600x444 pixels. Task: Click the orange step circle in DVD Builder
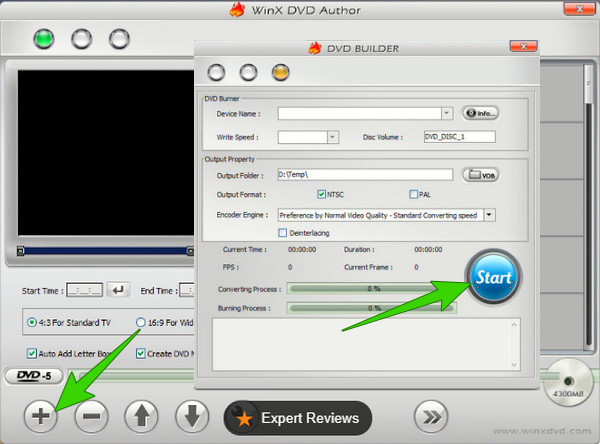pos(280,72)
